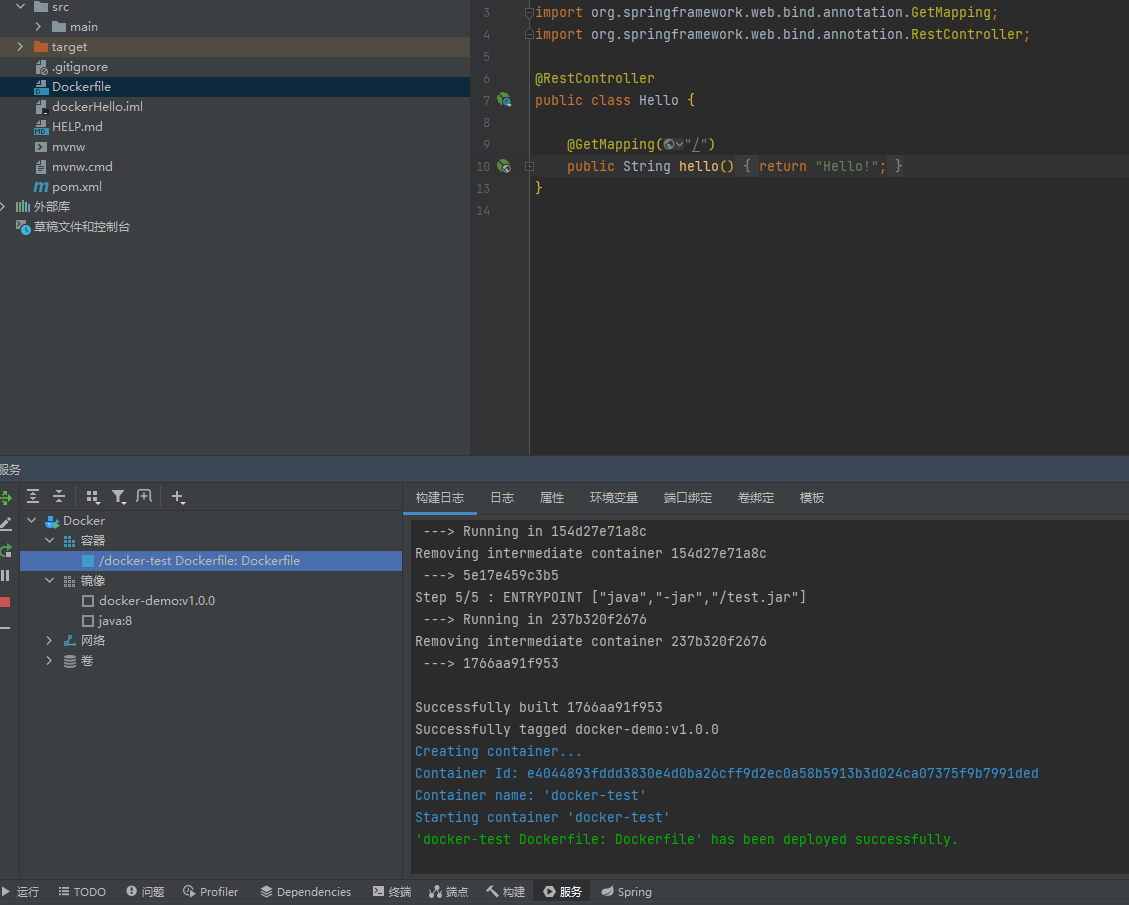Select /docker-test Dockerfile container row
Viewport: 1129px width, 905px height.
(210, 561)
